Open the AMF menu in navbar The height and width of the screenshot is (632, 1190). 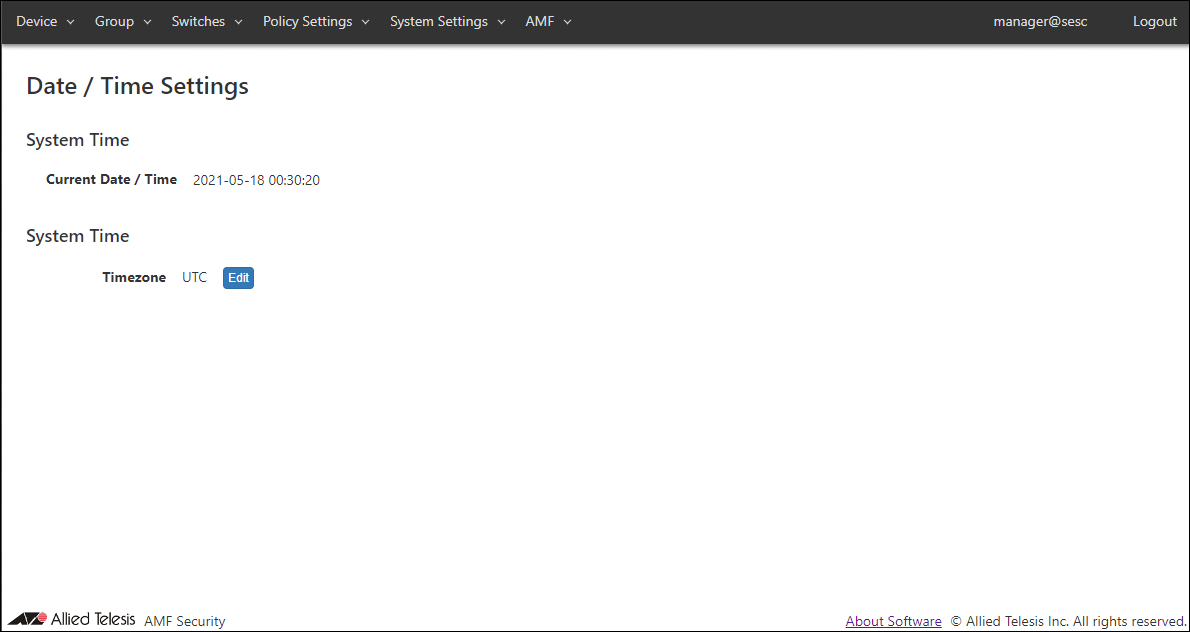point(539,22)
